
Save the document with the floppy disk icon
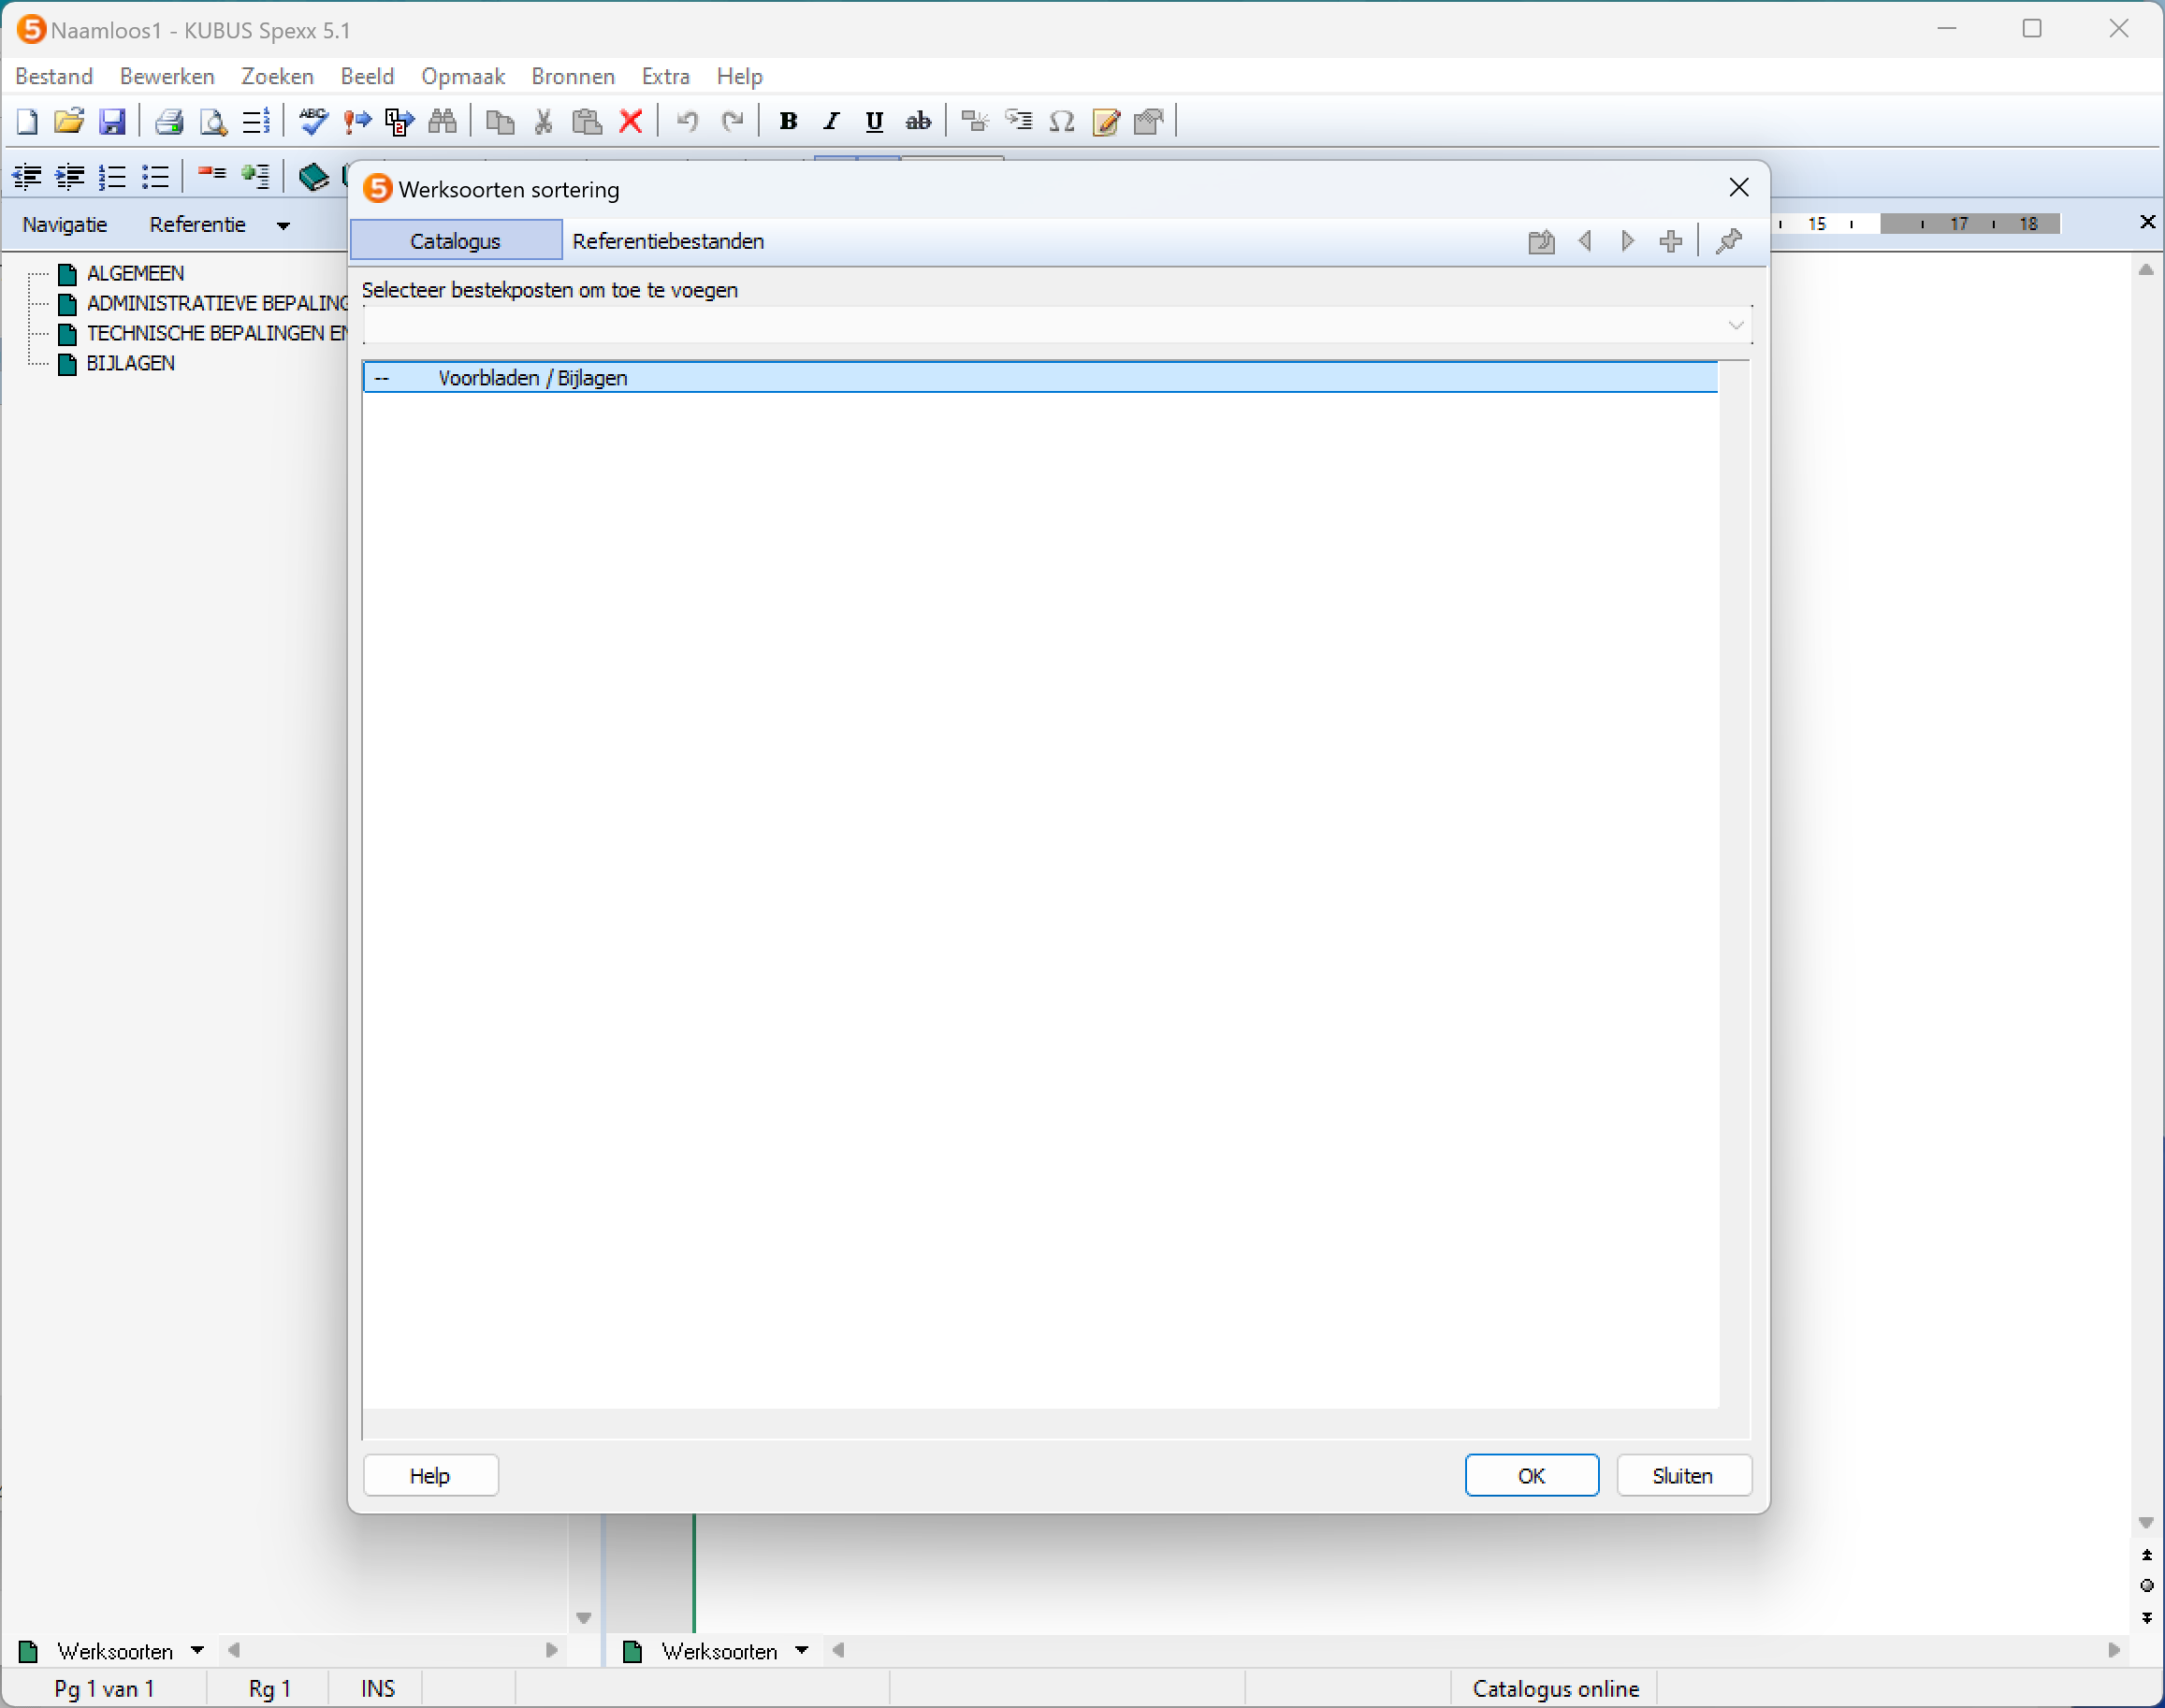(x=112, y=121)
